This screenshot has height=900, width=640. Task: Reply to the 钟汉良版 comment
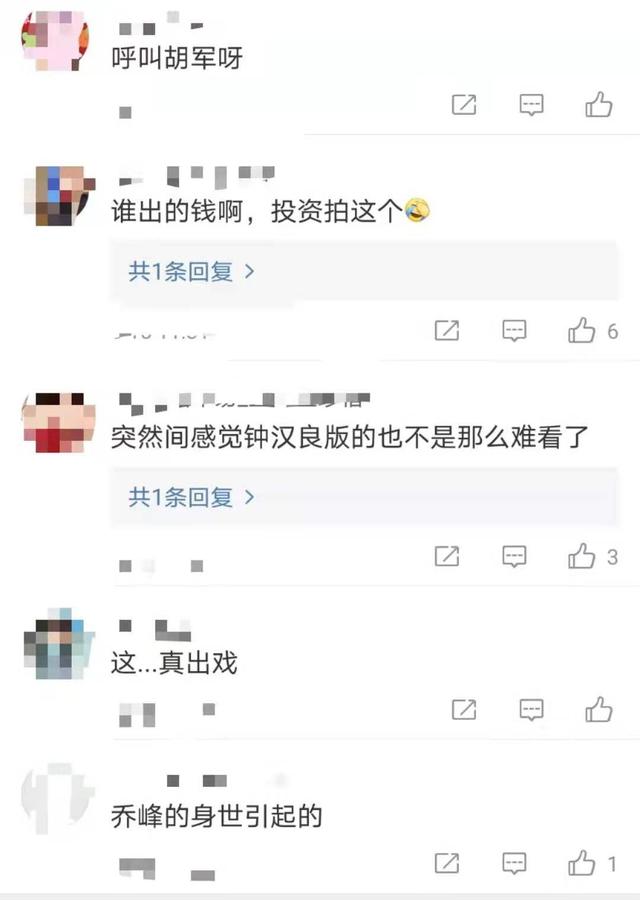click(514, 556)
